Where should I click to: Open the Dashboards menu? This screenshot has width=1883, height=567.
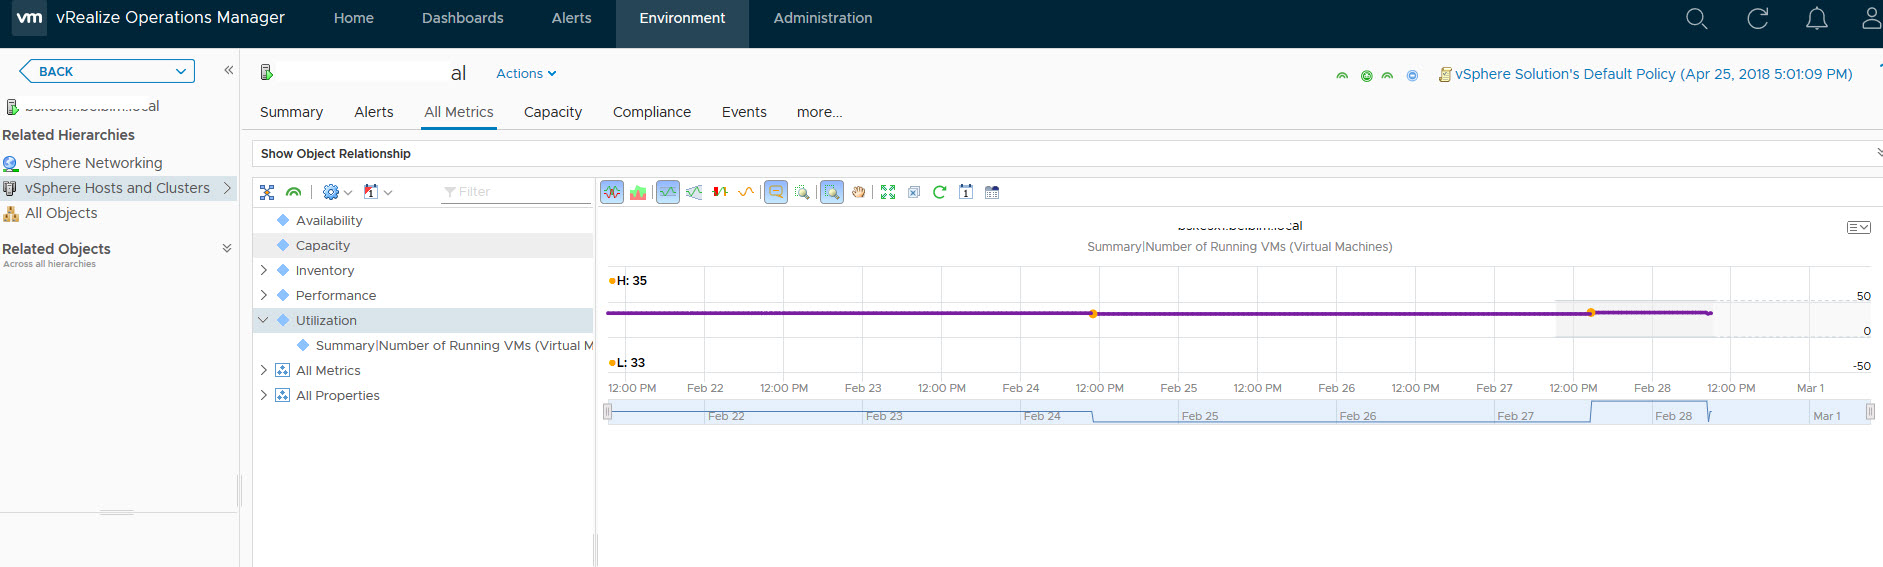(462, 18)
